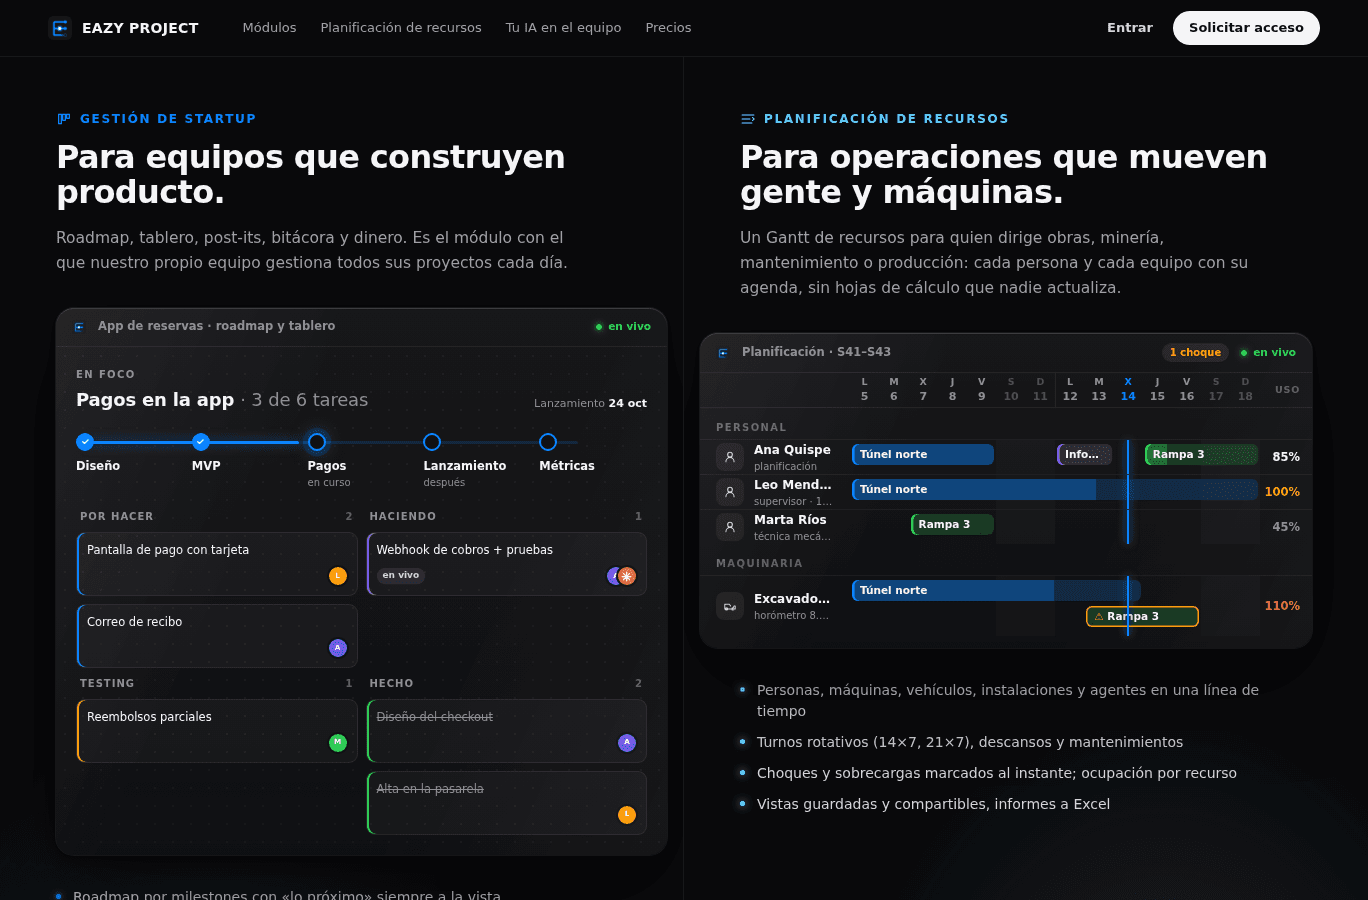
Task: Click the AI agent avatar on Webhook card
Action: [627, 576]
